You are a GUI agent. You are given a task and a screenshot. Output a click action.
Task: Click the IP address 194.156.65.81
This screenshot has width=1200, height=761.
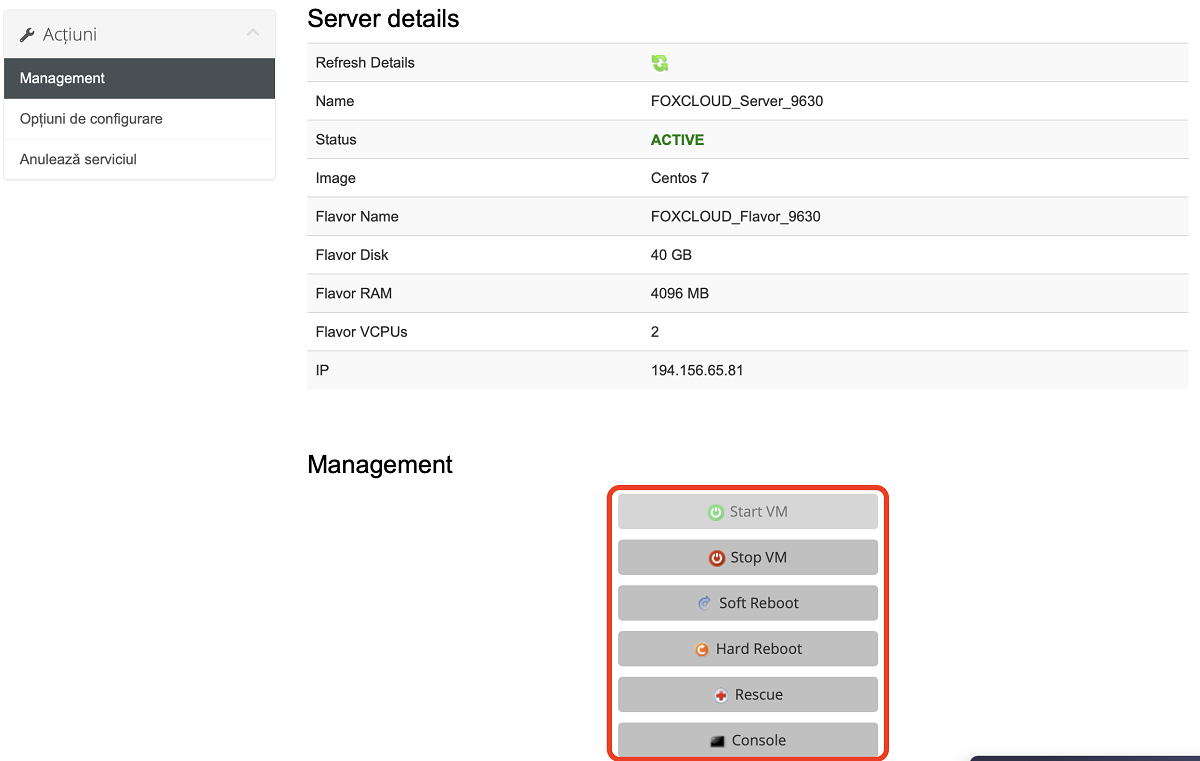pyautogui.click(x=696, y=370)
